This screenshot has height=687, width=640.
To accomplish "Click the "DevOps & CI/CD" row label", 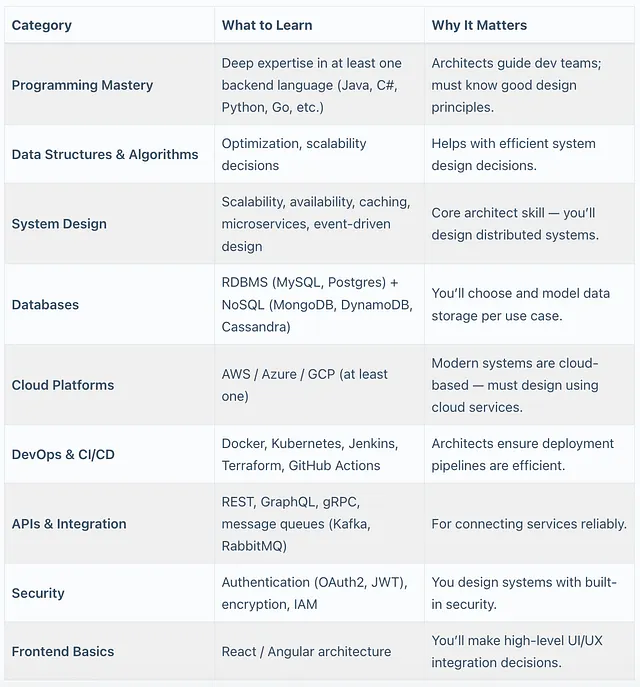I will pos(63,454).
